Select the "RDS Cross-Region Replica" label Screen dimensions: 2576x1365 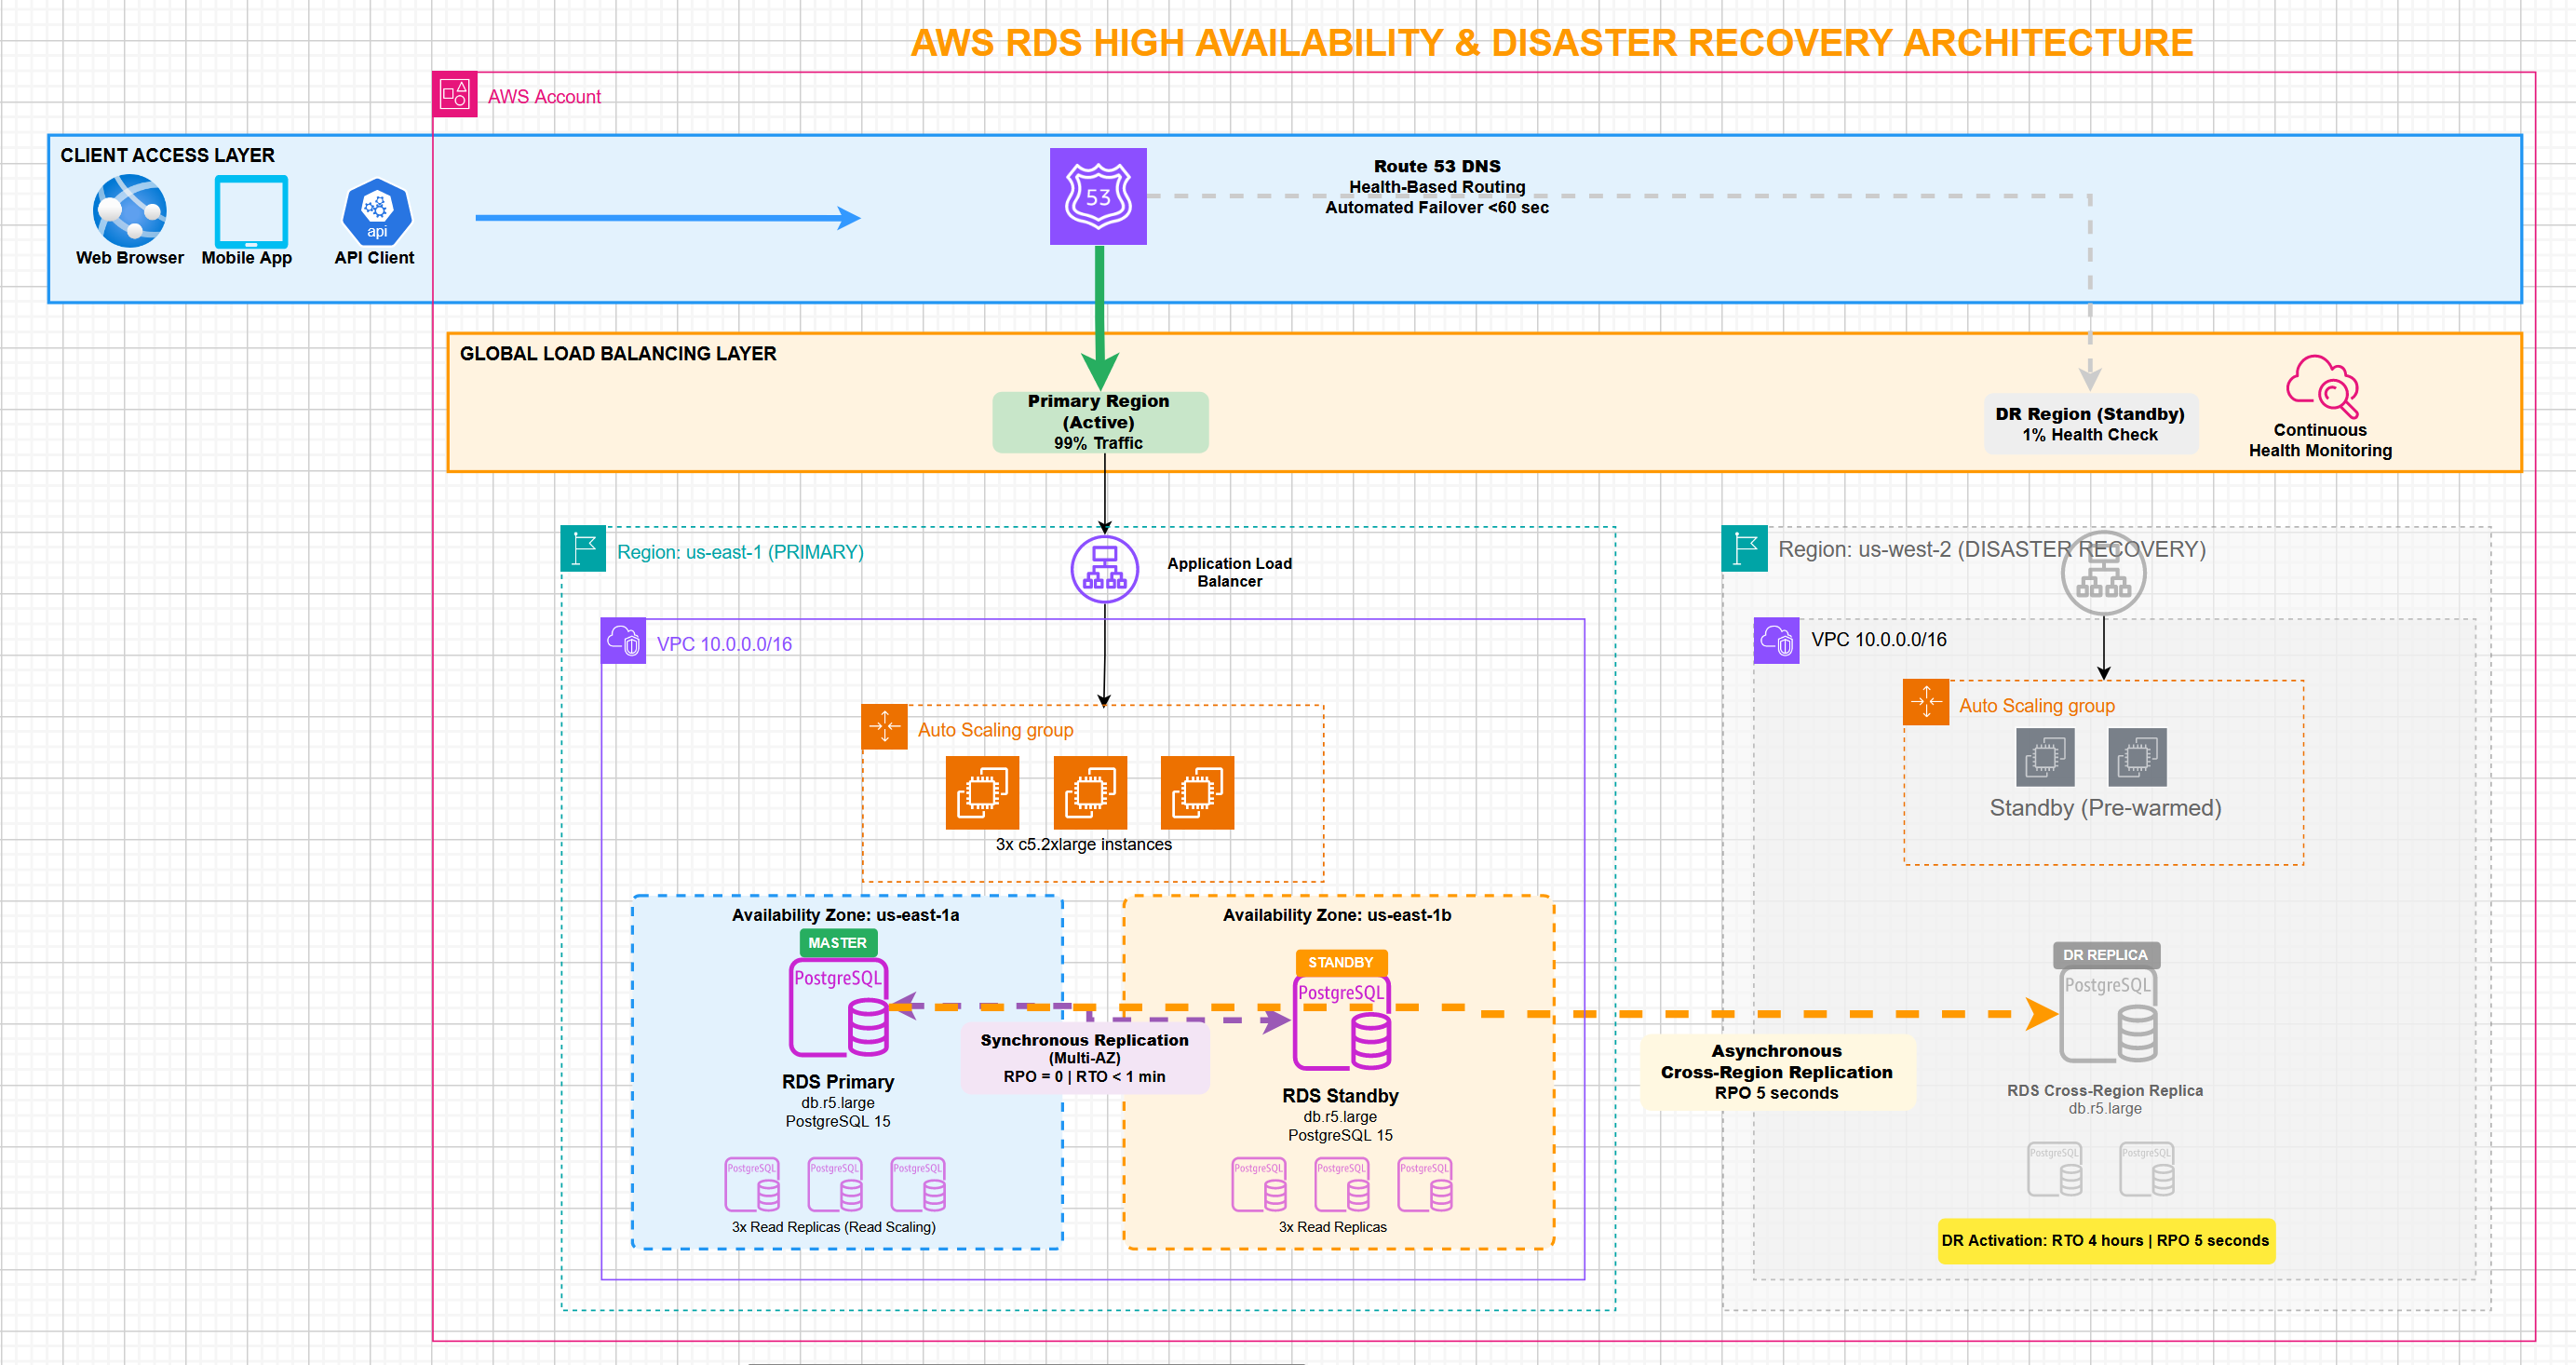tap(2105, 1090)
